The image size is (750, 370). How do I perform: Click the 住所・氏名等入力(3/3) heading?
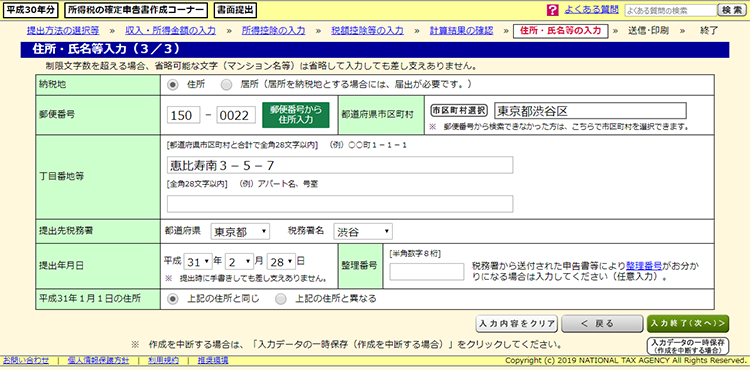[x=106, y=49]
